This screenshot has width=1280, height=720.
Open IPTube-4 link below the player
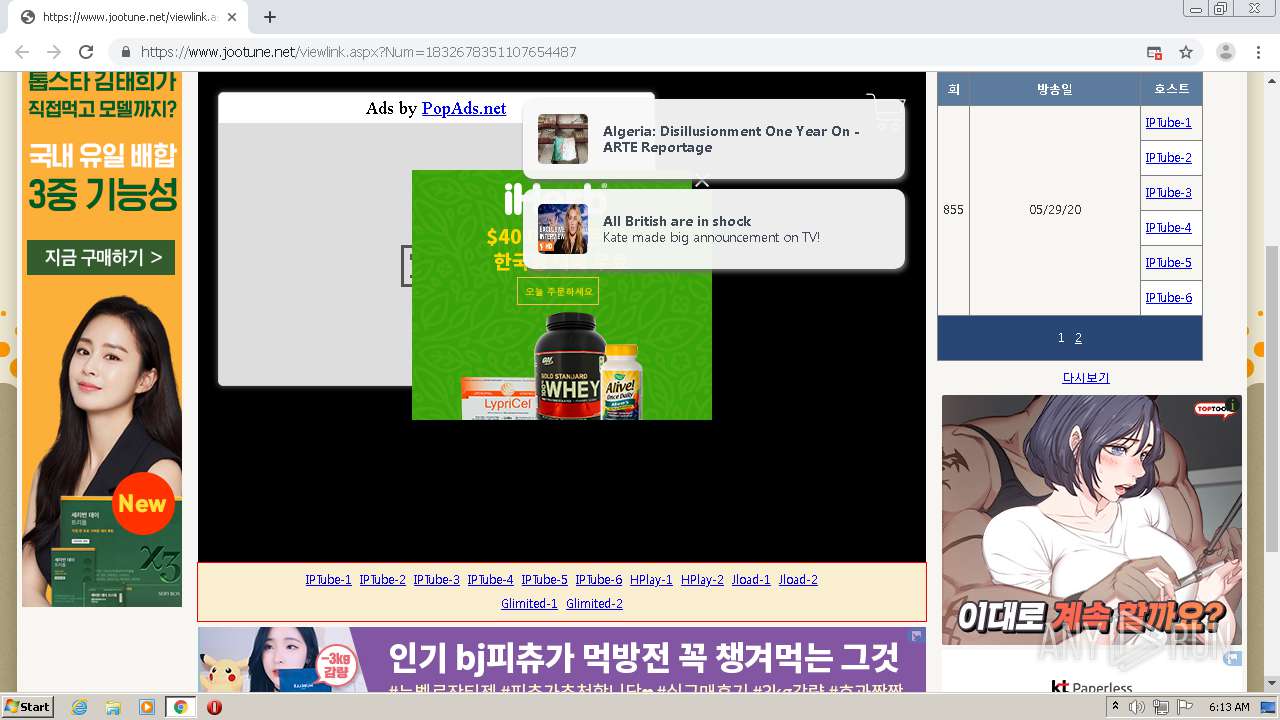click(490, 580)
